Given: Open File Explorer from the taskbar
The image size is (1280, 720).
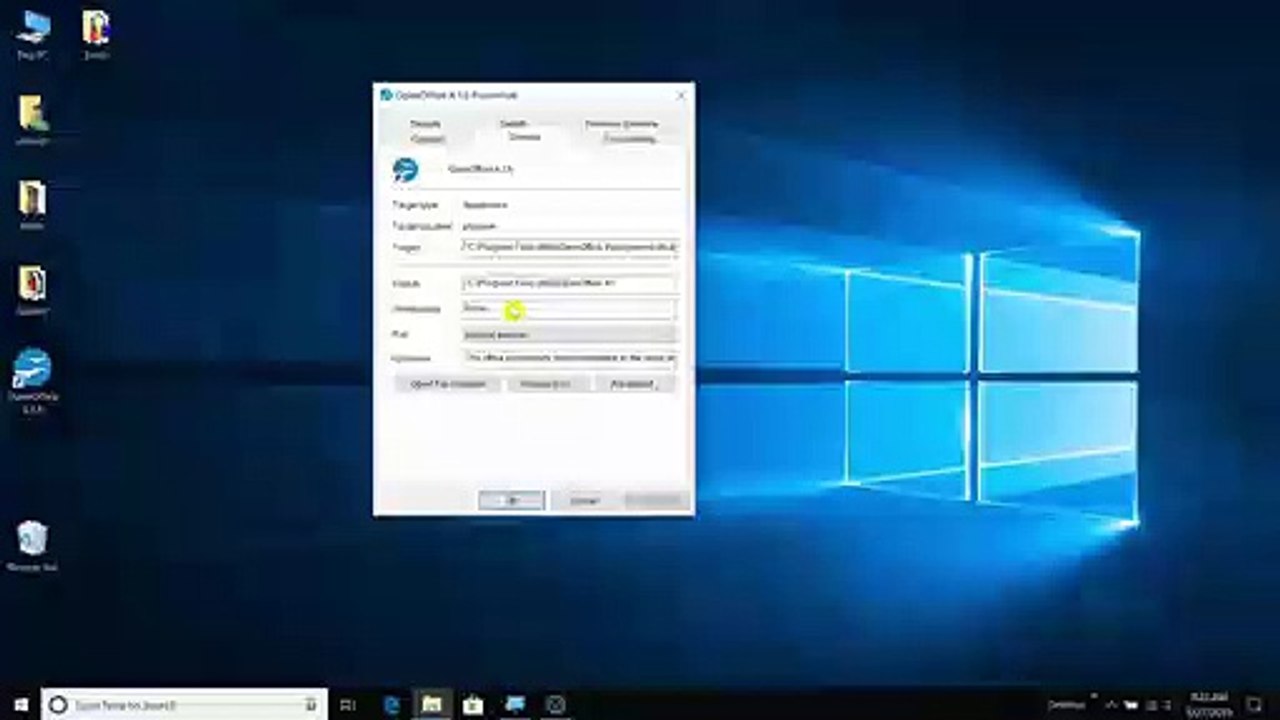Looking at the screenshot, I should tap(432, 705).
